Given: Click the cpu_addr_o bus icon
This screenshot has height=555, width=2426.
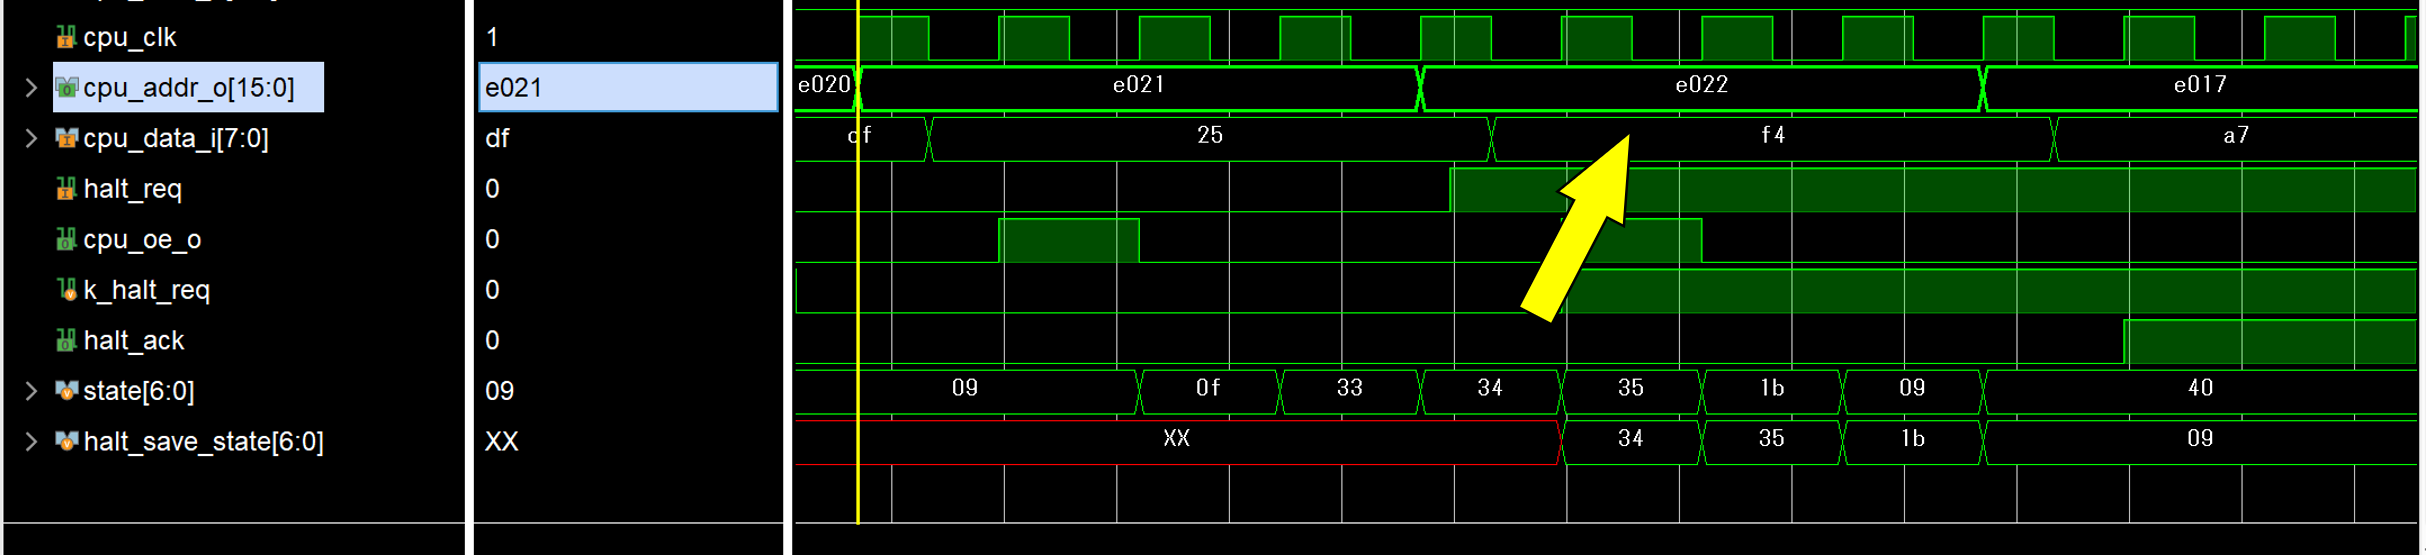Looking at the screenshot, I should click(x=66, y=88).
